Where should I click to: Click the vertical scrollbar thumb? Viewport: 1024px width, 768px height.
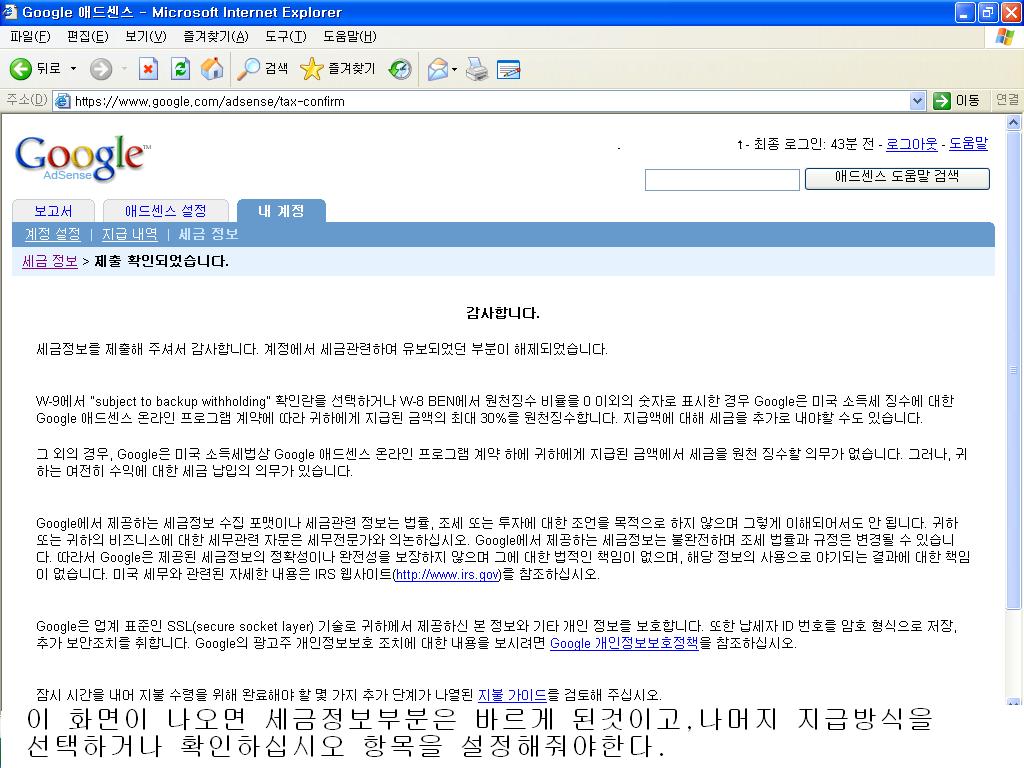pyautogui.click(x=1014, y=370)
